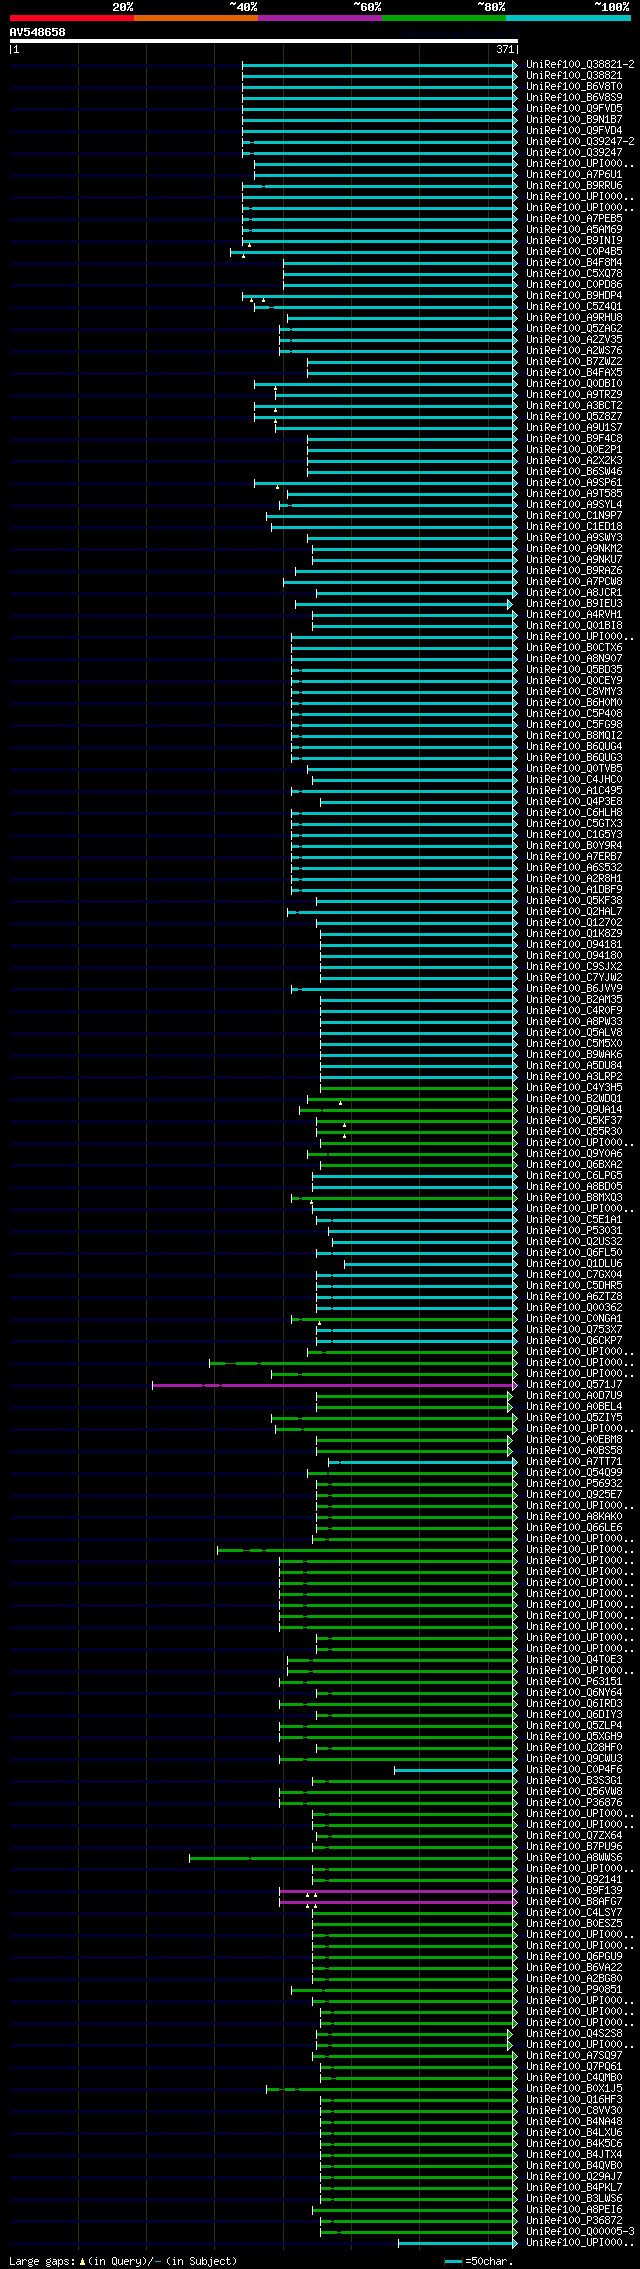Select the UniRef100_A5AM69 label
Screen dimensions: 640x2269
pyautogui.click(x=574, y=229)
